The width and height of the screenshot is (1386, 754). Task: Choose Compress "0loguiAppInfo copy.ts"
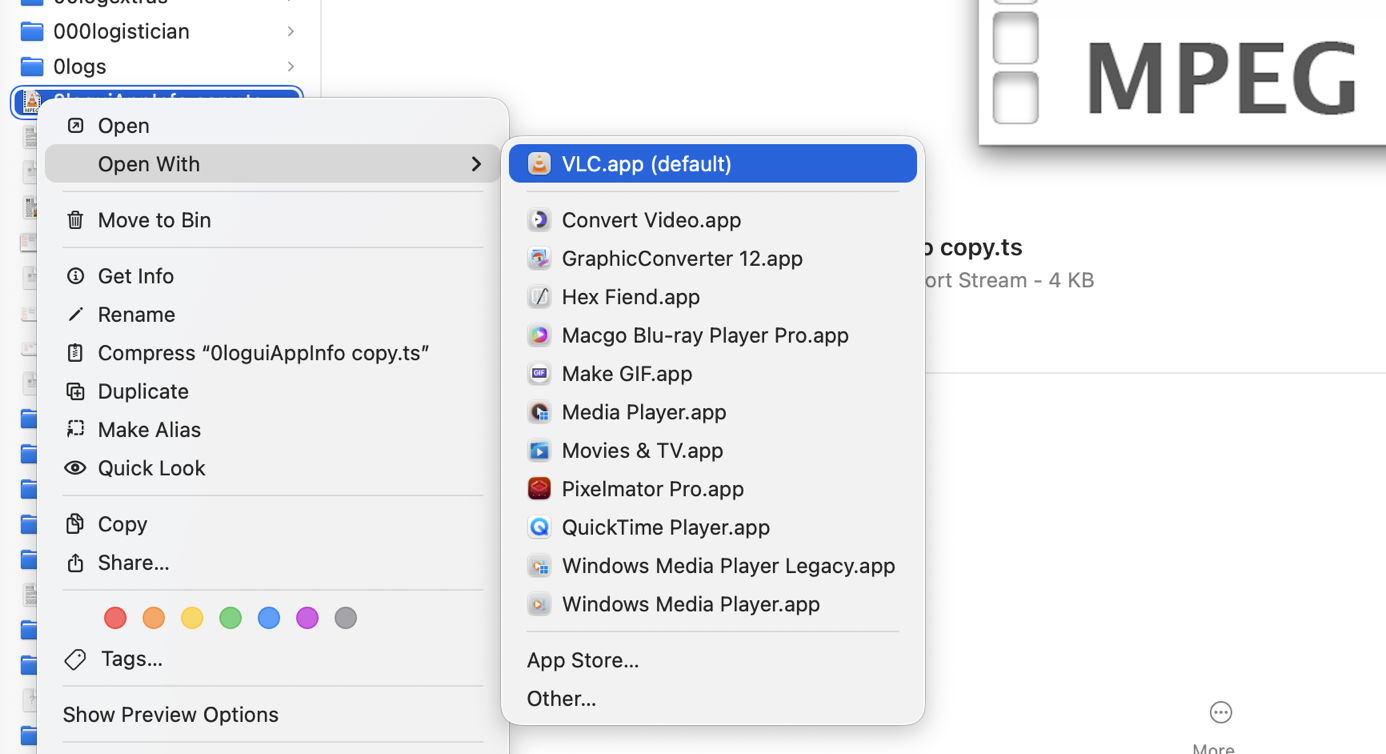(273, 353)
